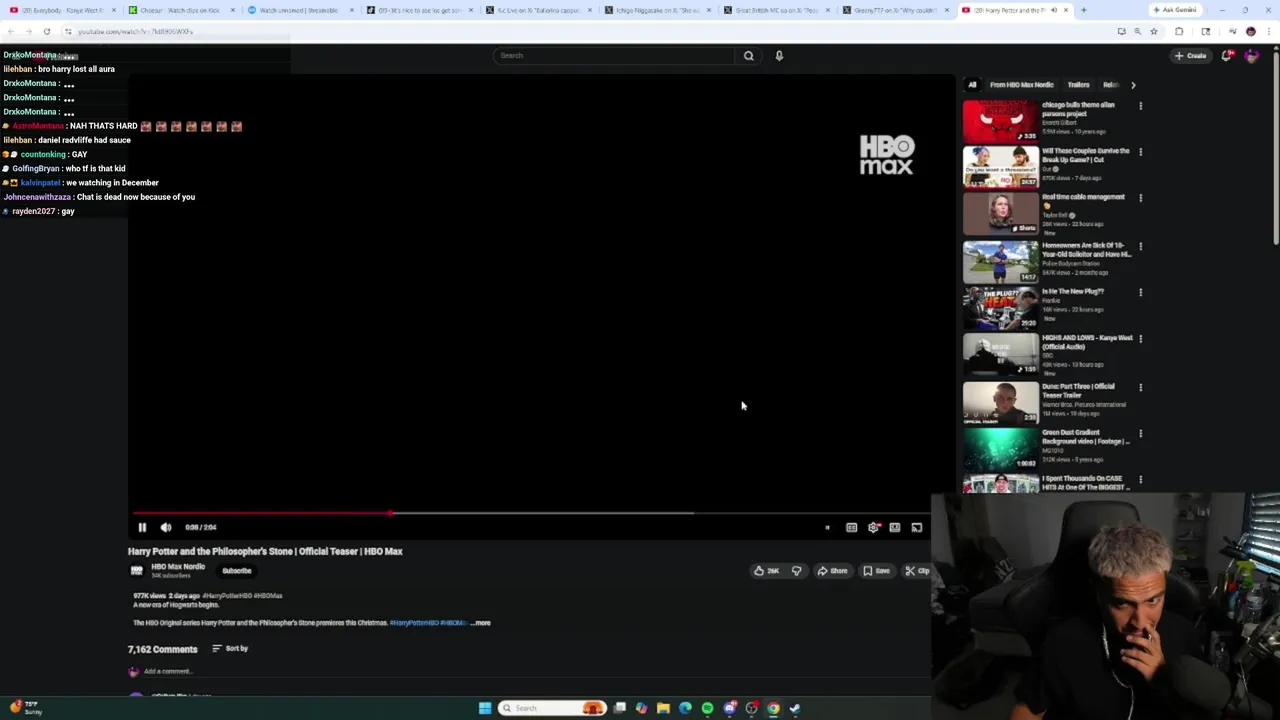The width and height of the screenshot is (1280, 720).
Task: Toggle subtitles/closed captions button
Action: tap(851, 527)
